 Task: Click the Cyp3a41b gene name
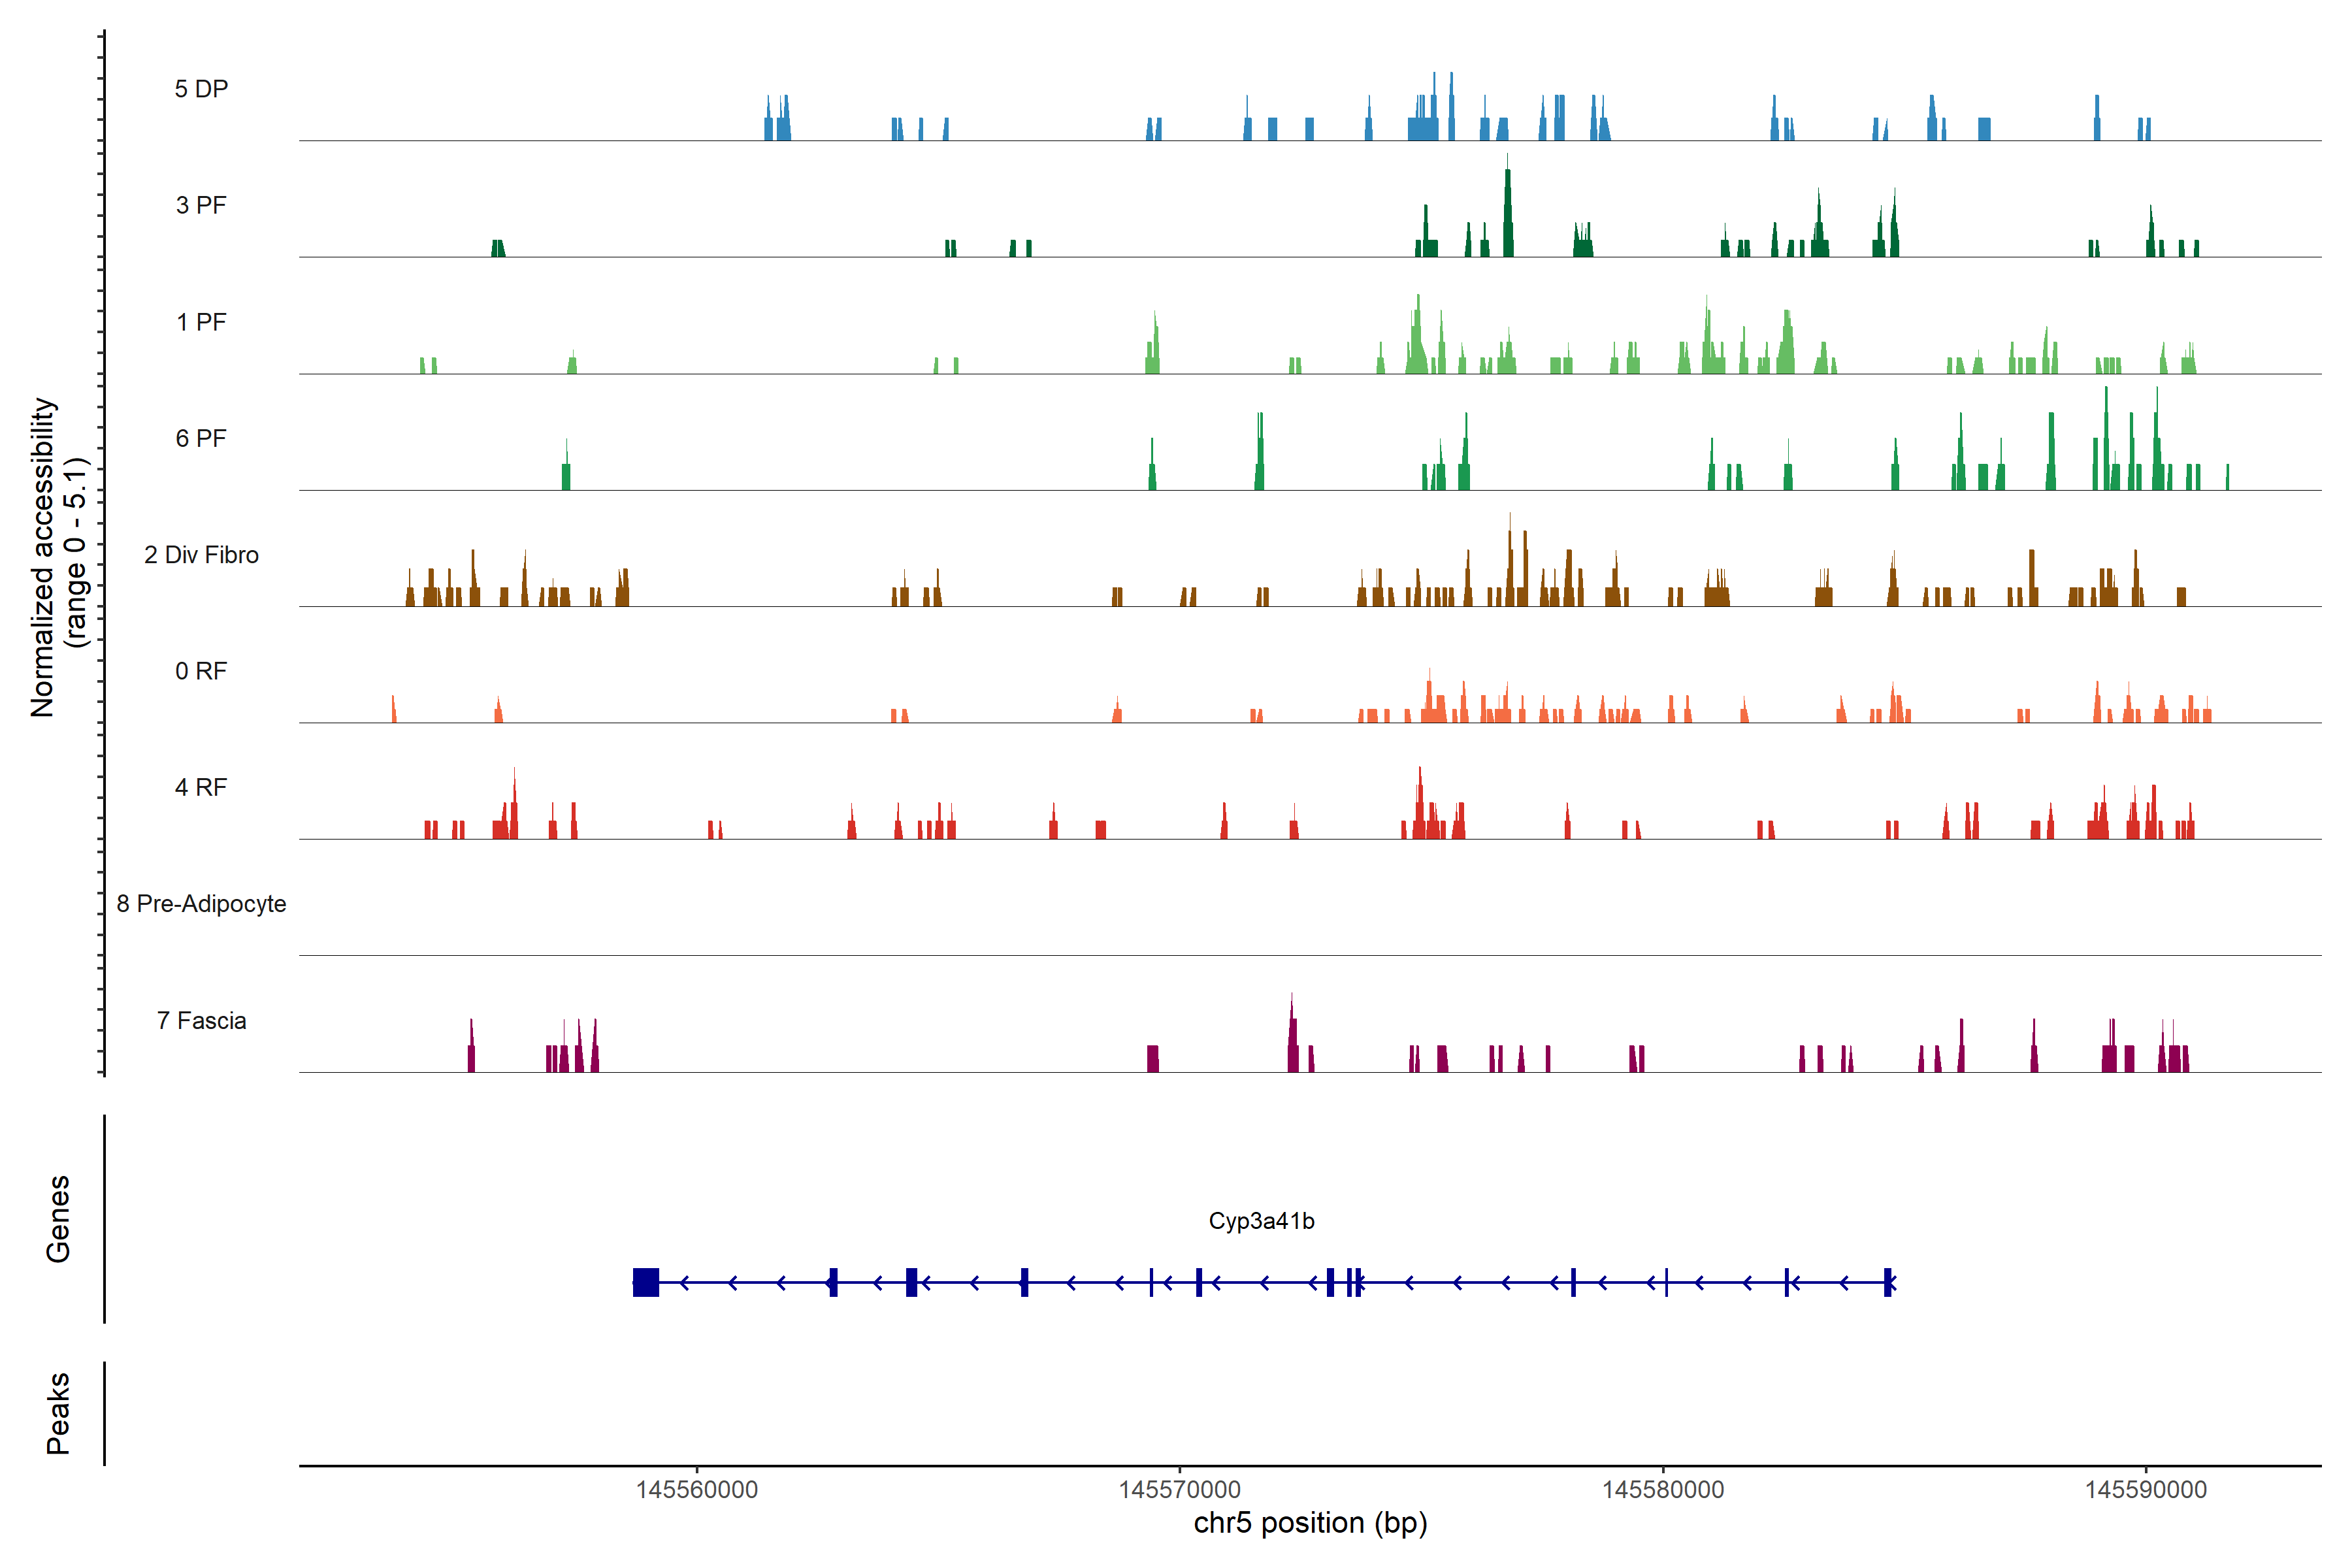point(1261,1221)
